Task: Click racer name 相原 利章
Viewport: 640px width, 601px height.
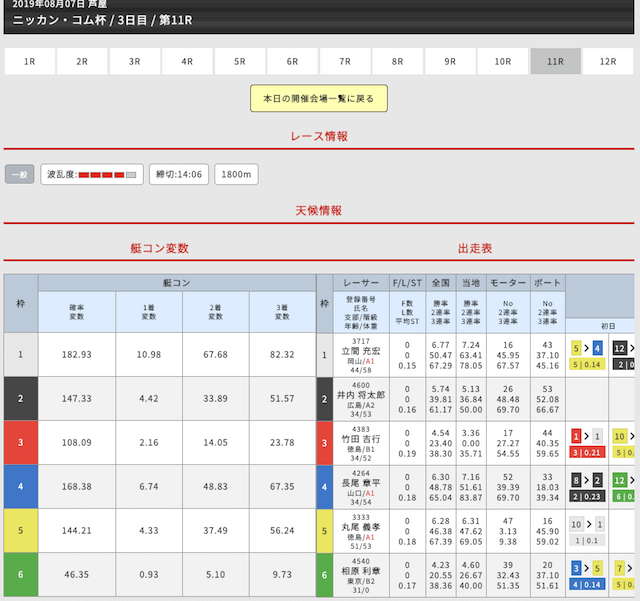Action: pyautogui.click(x=361, y=572)
